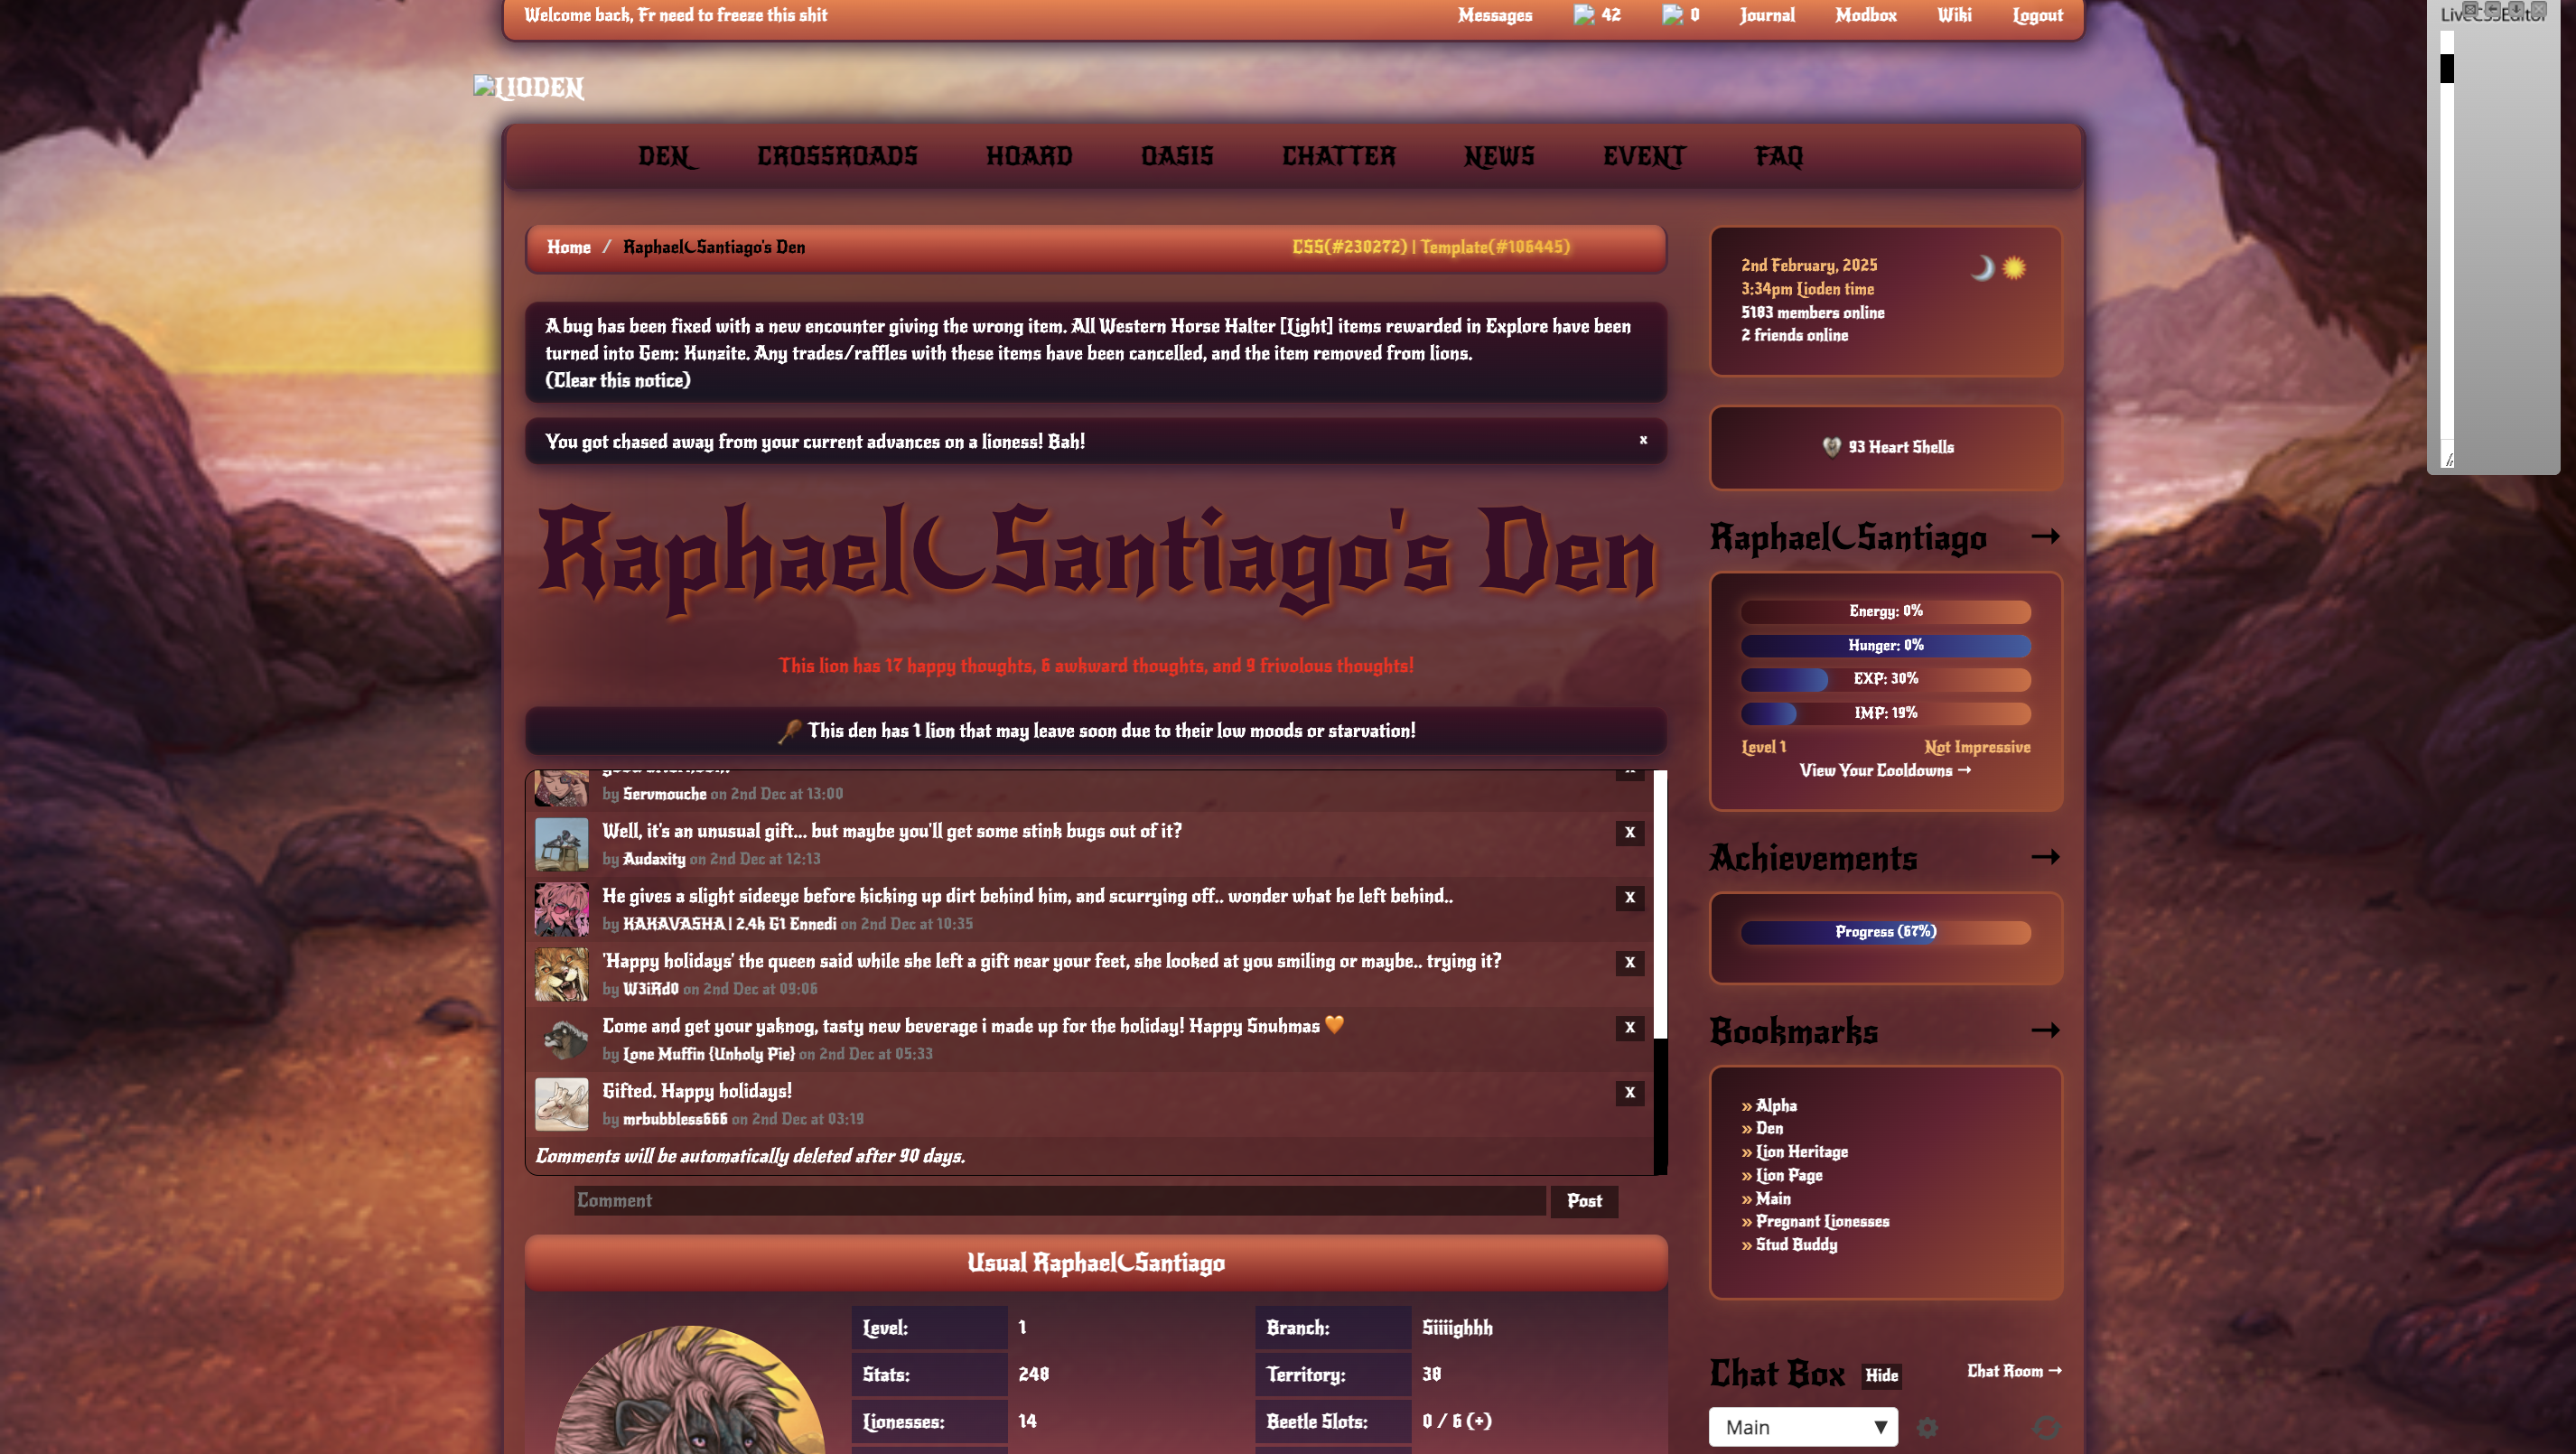This screenshot has width=2576, height=1454.
Task: Delete Lone Muffin's comment with its X button
Action: 1630,1028
